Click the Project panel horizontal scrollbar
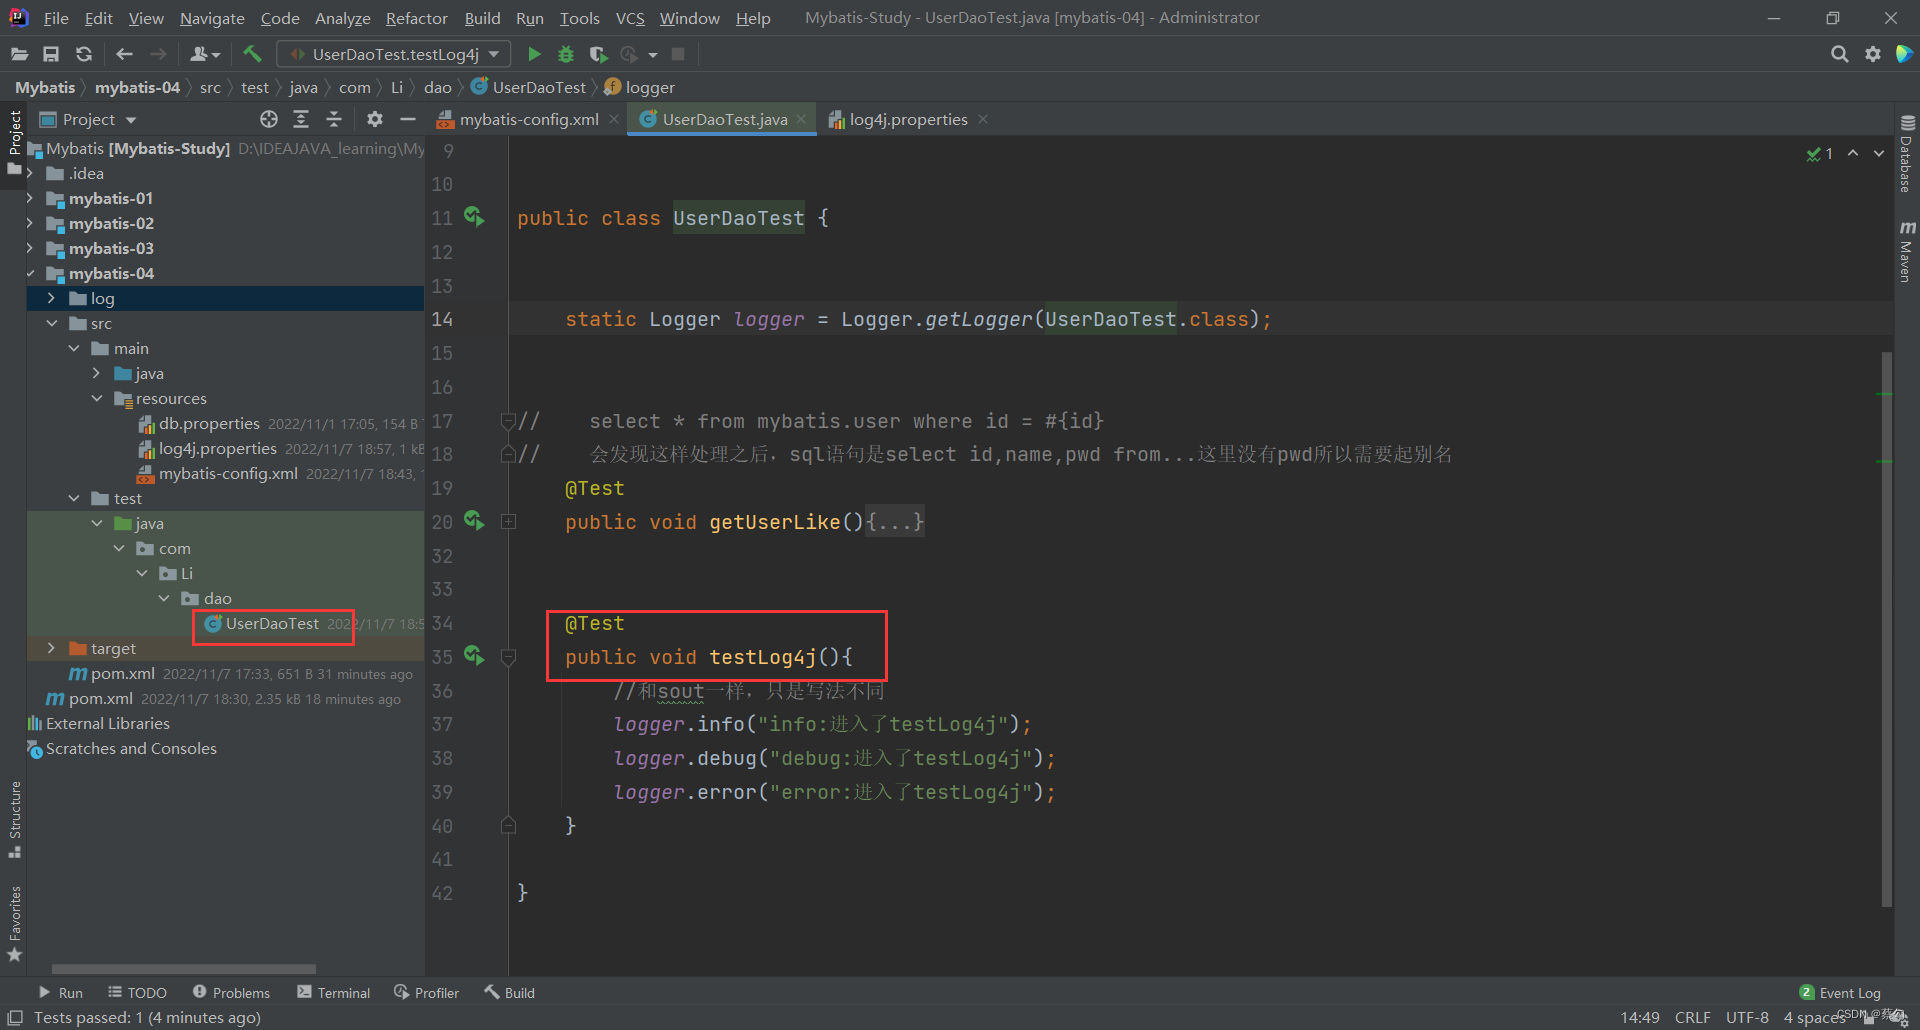Screen dimensions: 1920x1030 pyautogui.click(x=184, y=969)
